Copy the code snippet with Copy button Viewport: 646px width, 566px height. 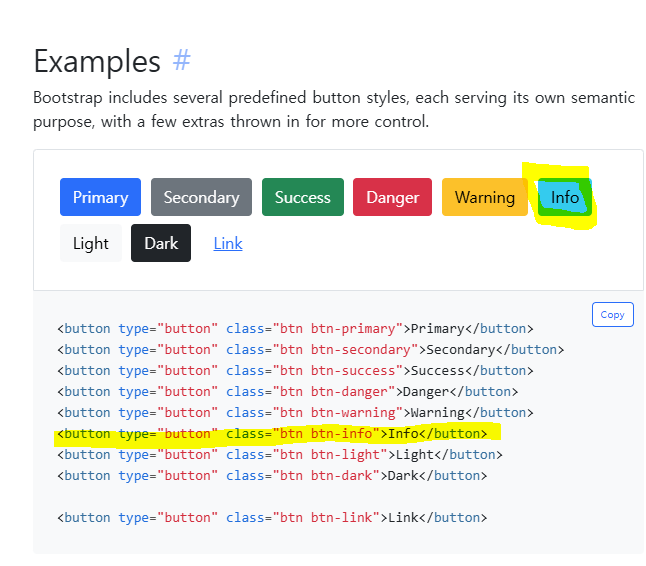click(x=613, y=315)
